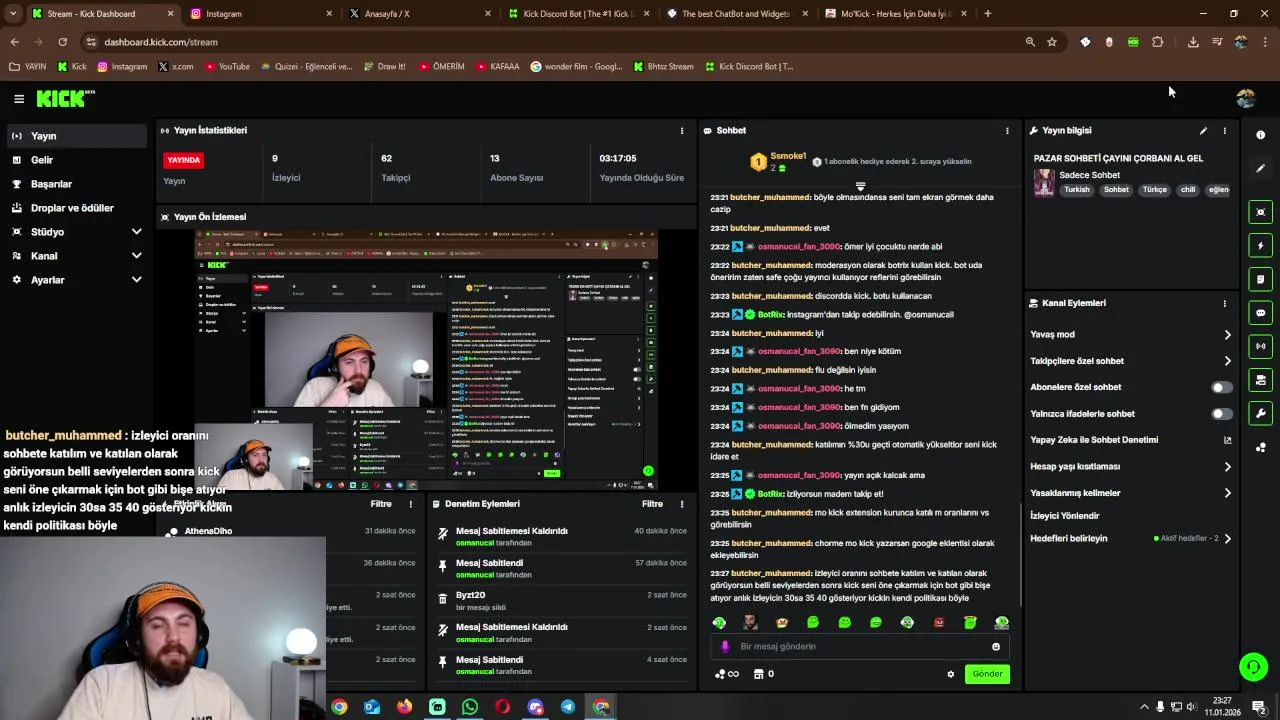Select Yayın in the left sidebar

pyautogui.click(x=75, y=136)
